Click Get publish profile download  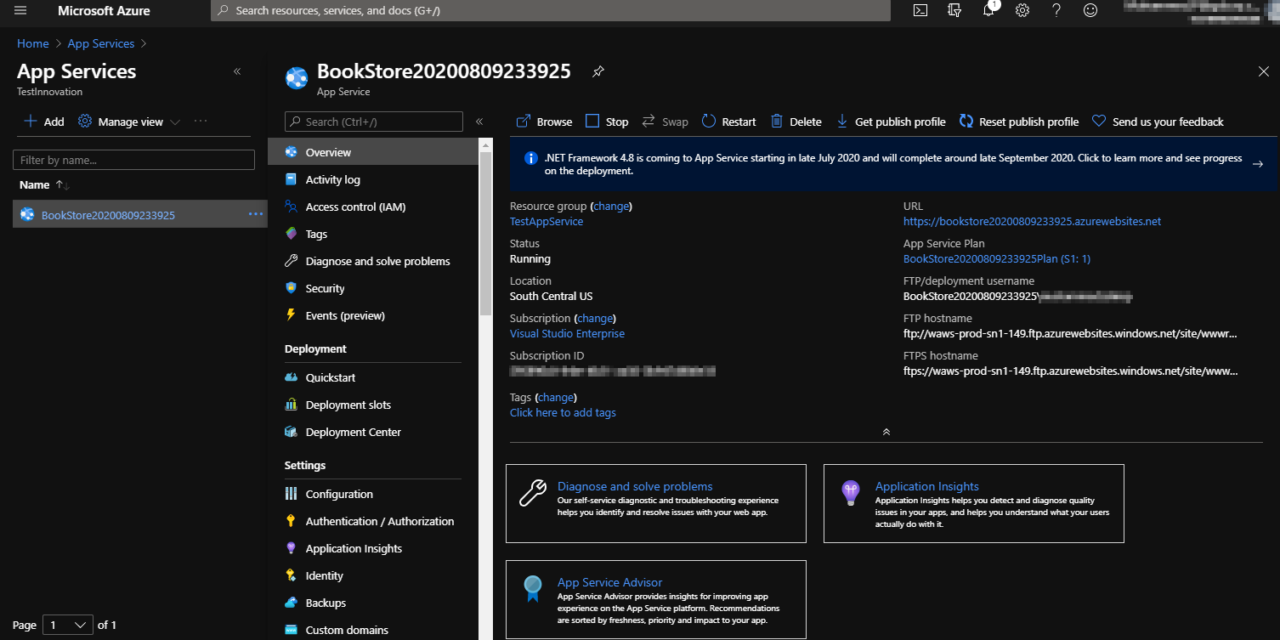tap(890, 122)
